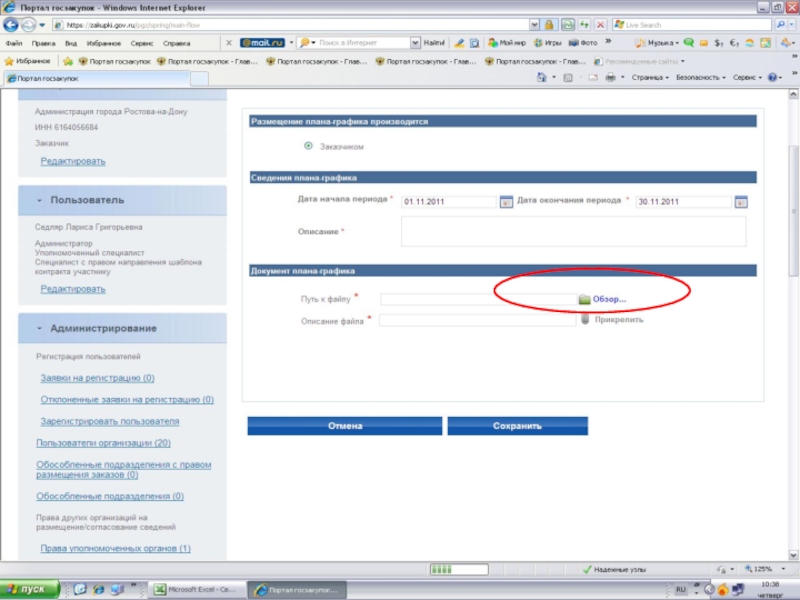Screen dimensions: 800x600
Task: Click the Live Search magnifier icon
Action: (x=778, y=24)
